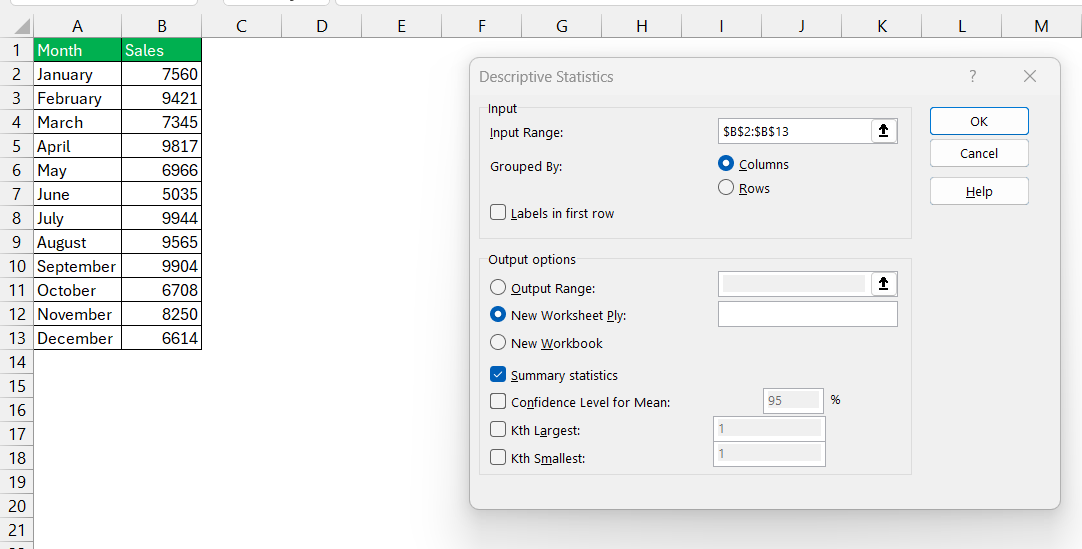Select the August cell
This screenshot has width=1082, height=549.
point(77,242)
